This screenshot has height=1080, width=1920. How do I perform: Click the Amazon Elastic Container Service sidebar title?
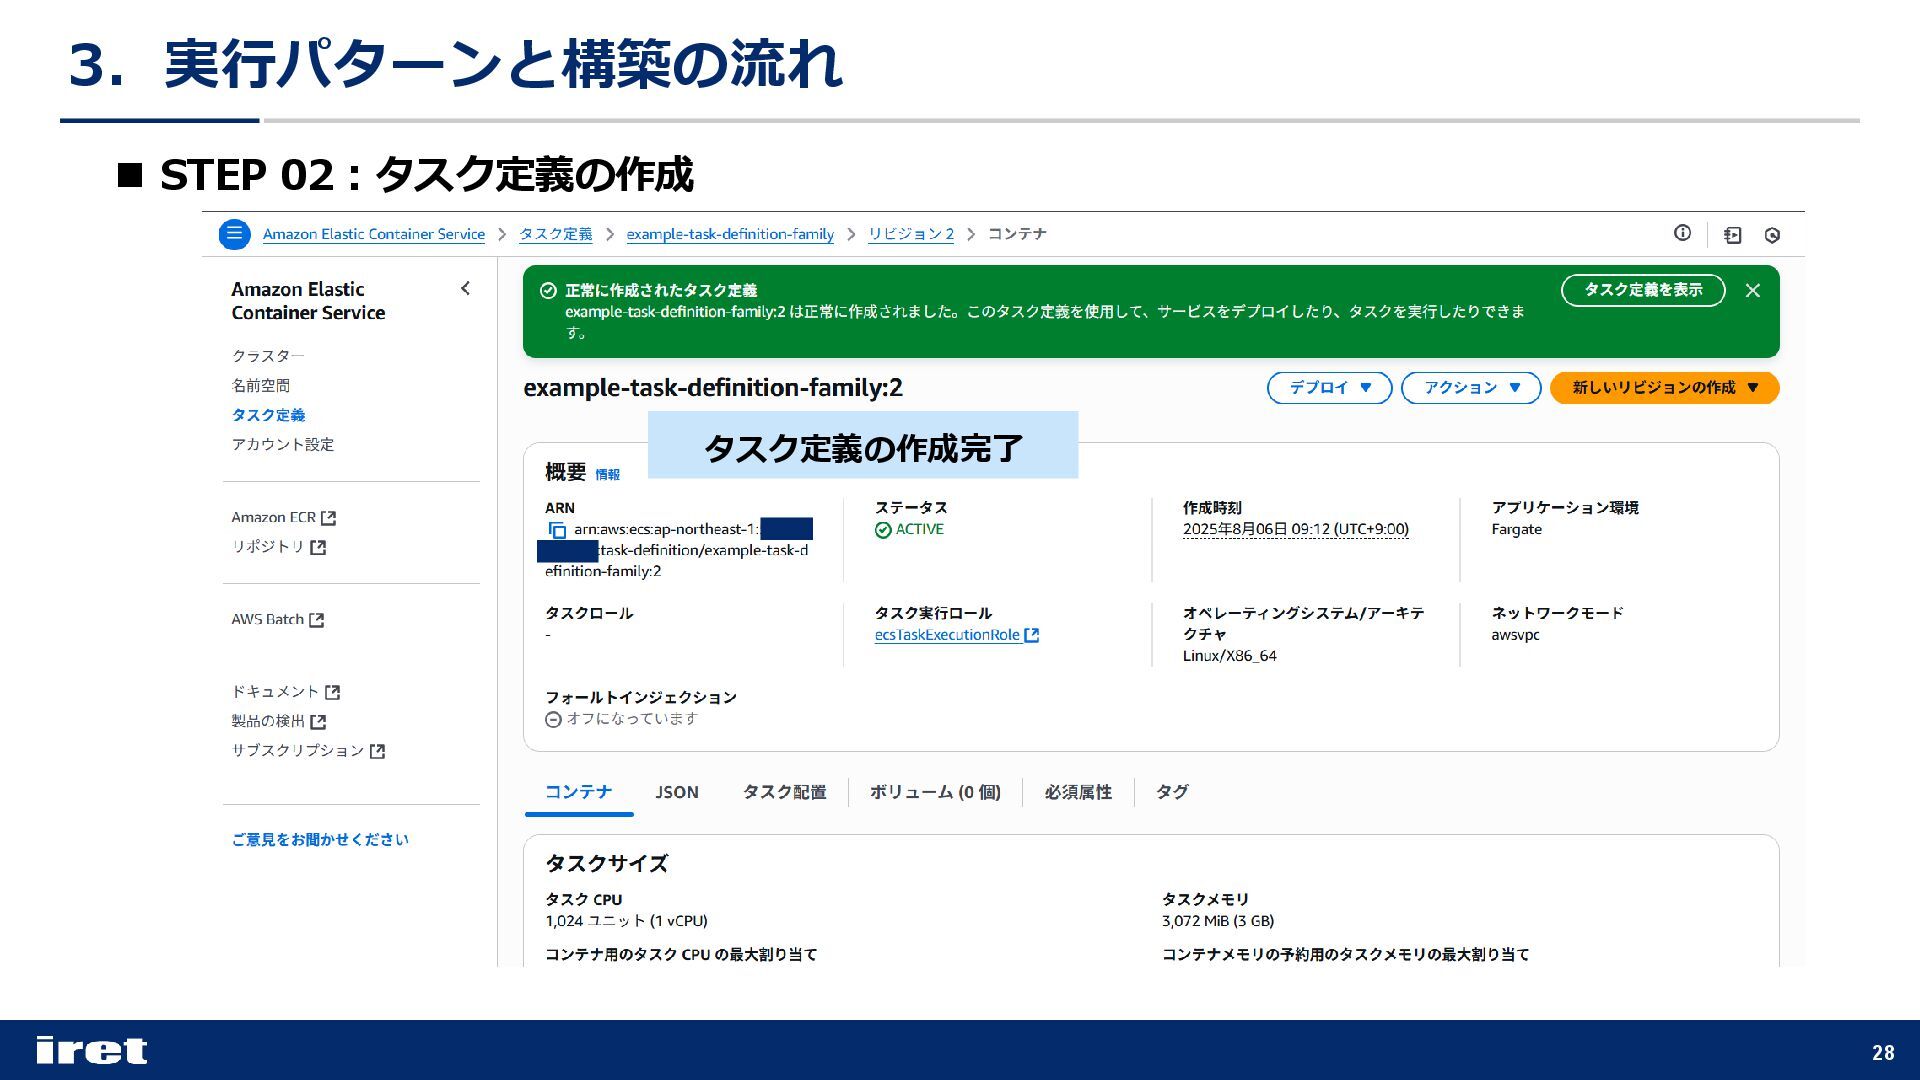[308, 301]
